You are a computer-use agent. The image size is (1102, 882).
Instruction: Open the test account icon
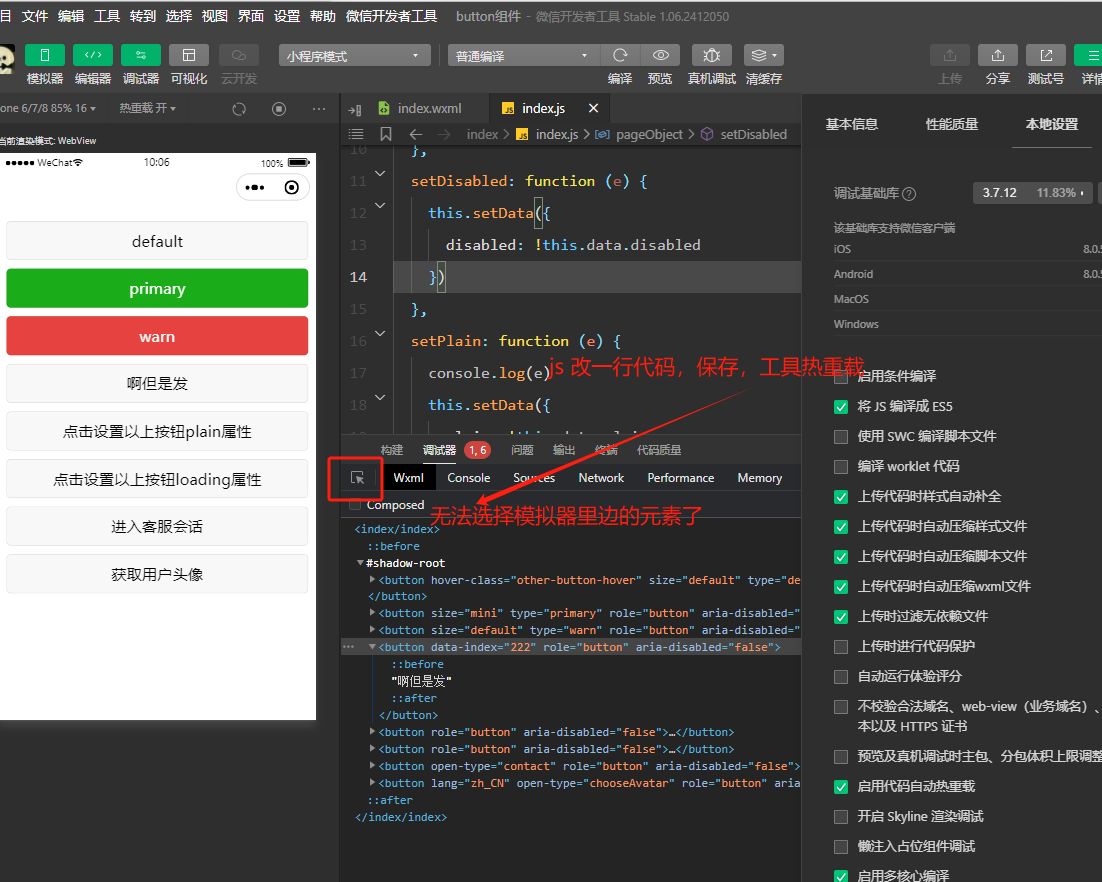1046,55
